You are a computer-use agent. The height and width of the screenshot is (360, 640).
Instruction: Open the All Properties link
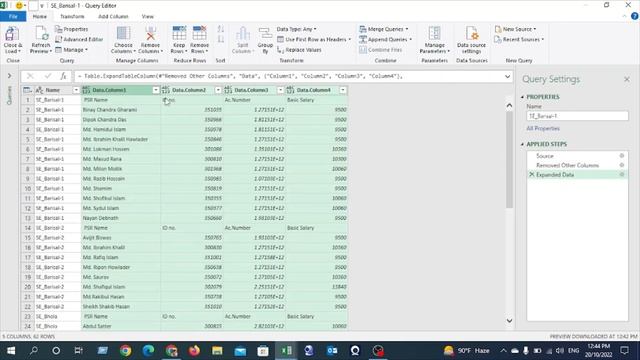(x=543, y=128)
